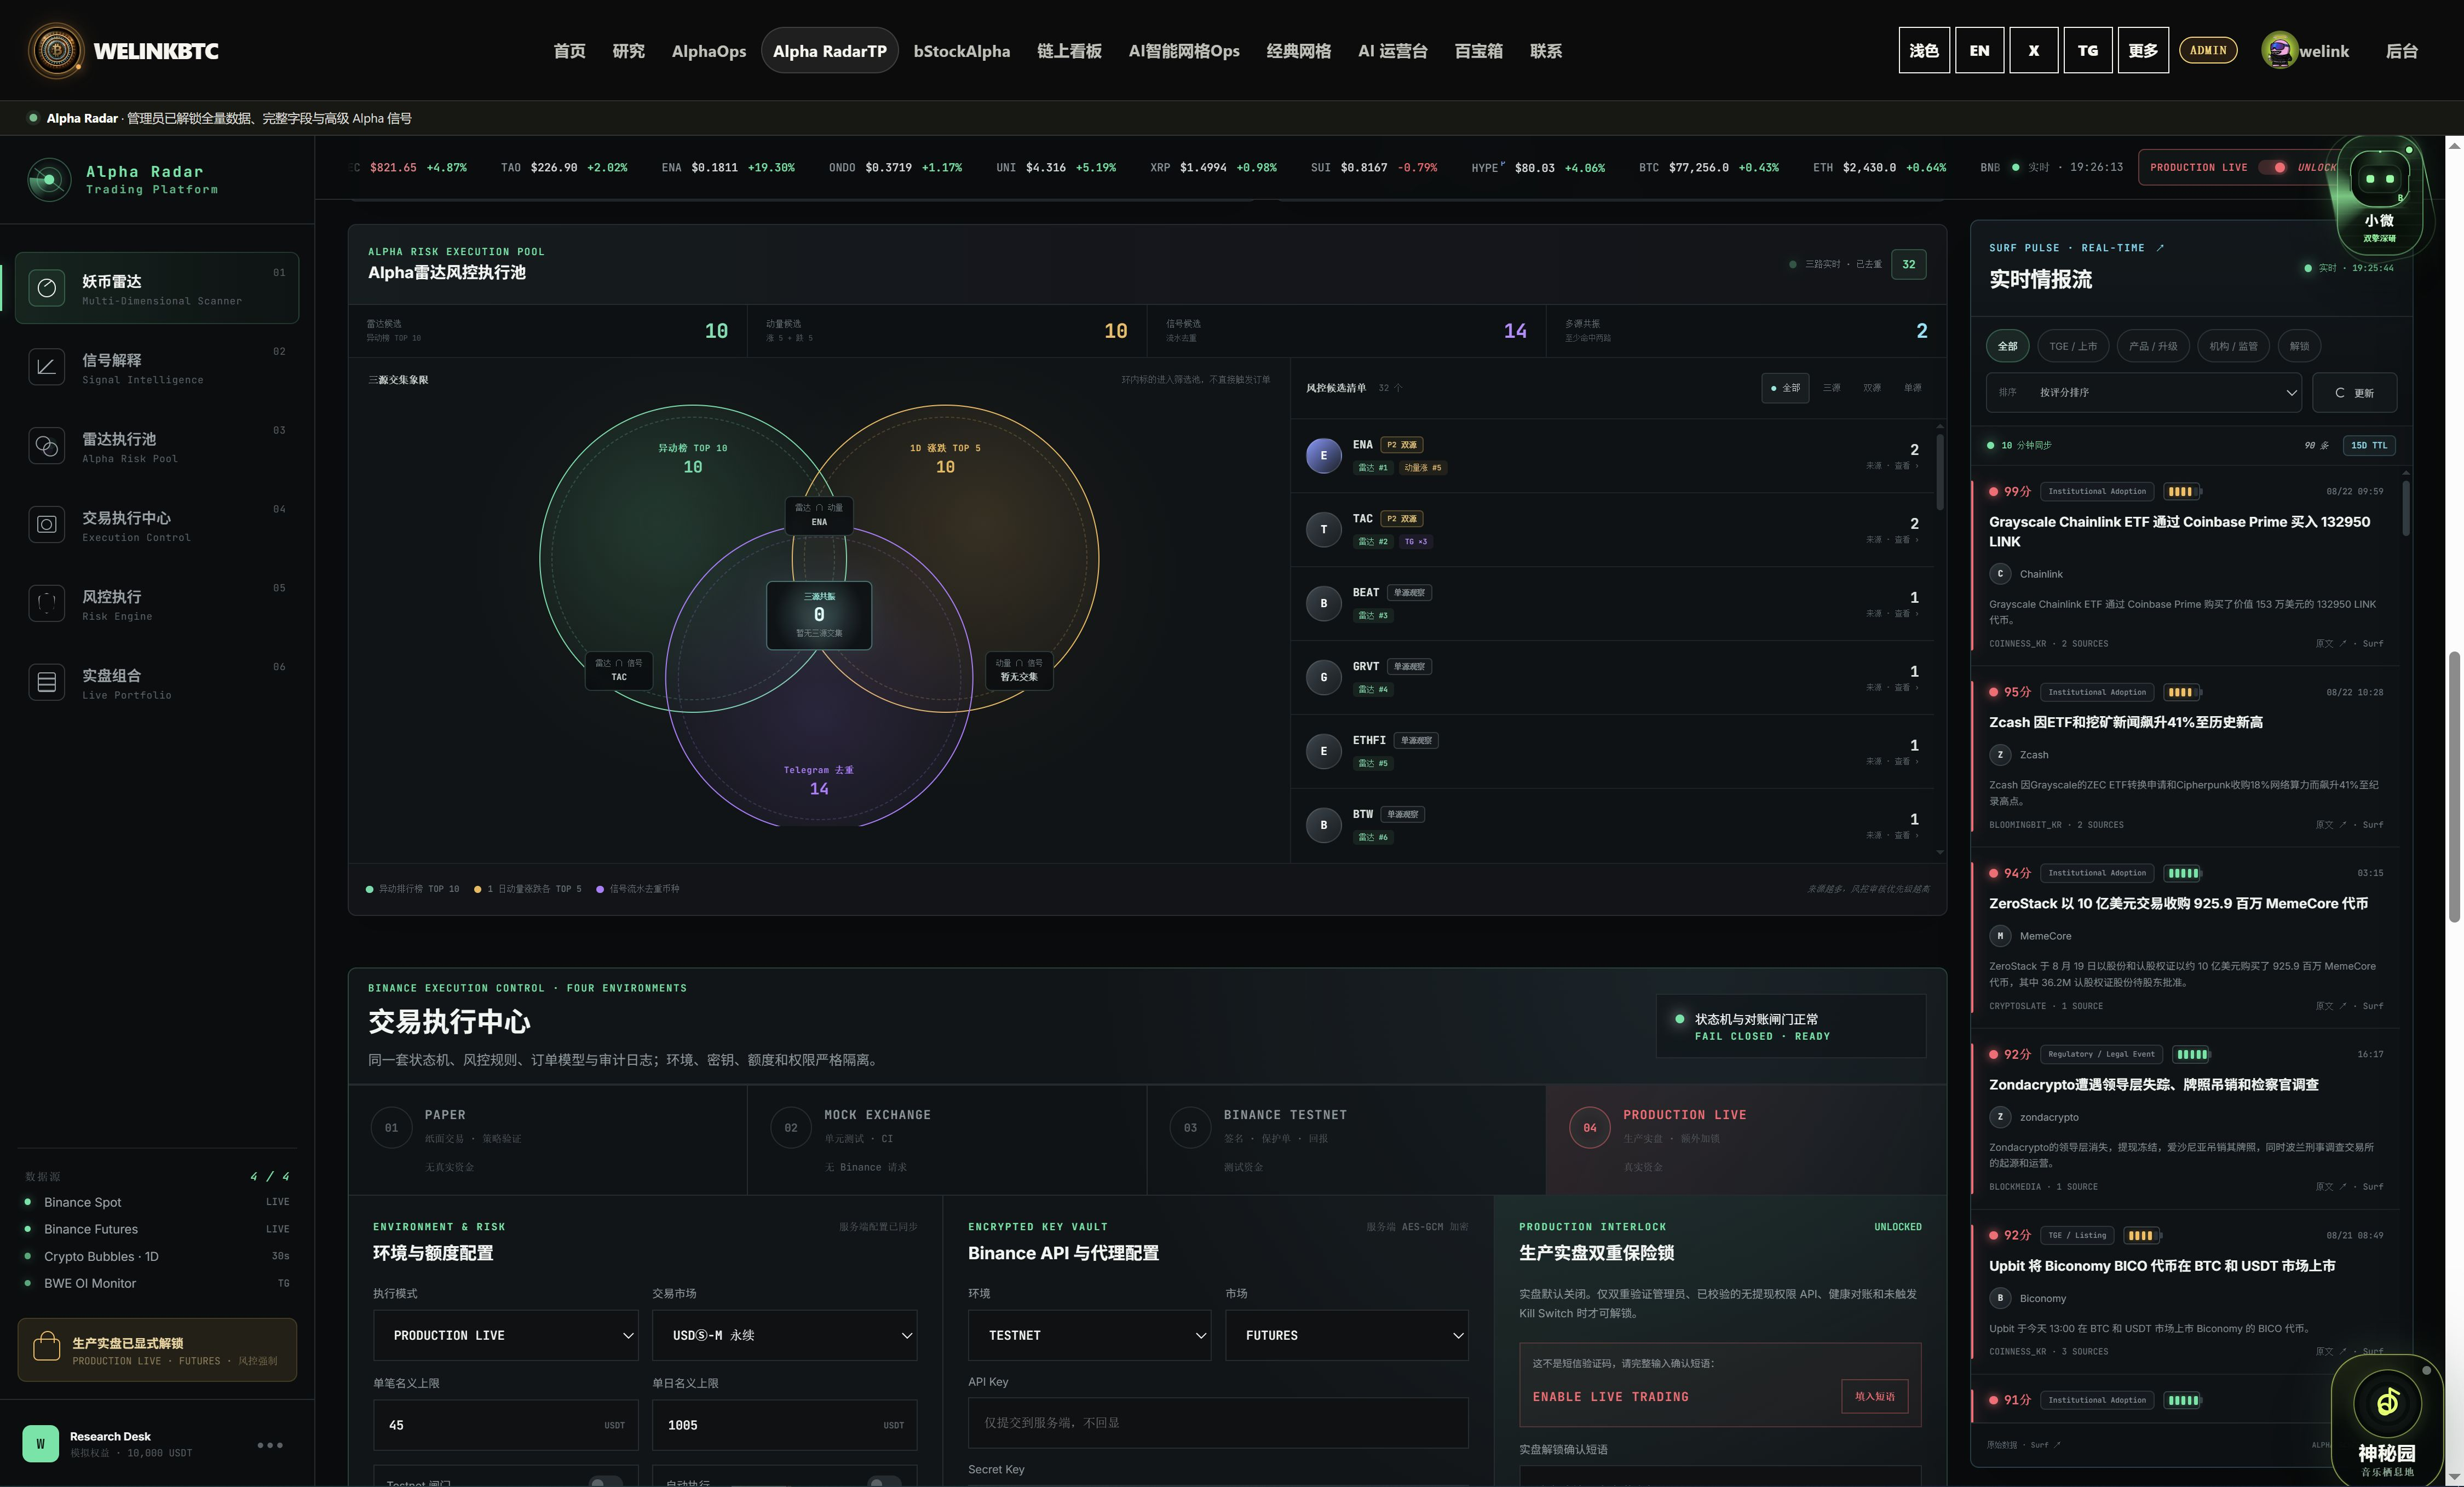Switch to the PAPER environment tab
The width and height of the screenshot is (2464, 1487).
547,1140
